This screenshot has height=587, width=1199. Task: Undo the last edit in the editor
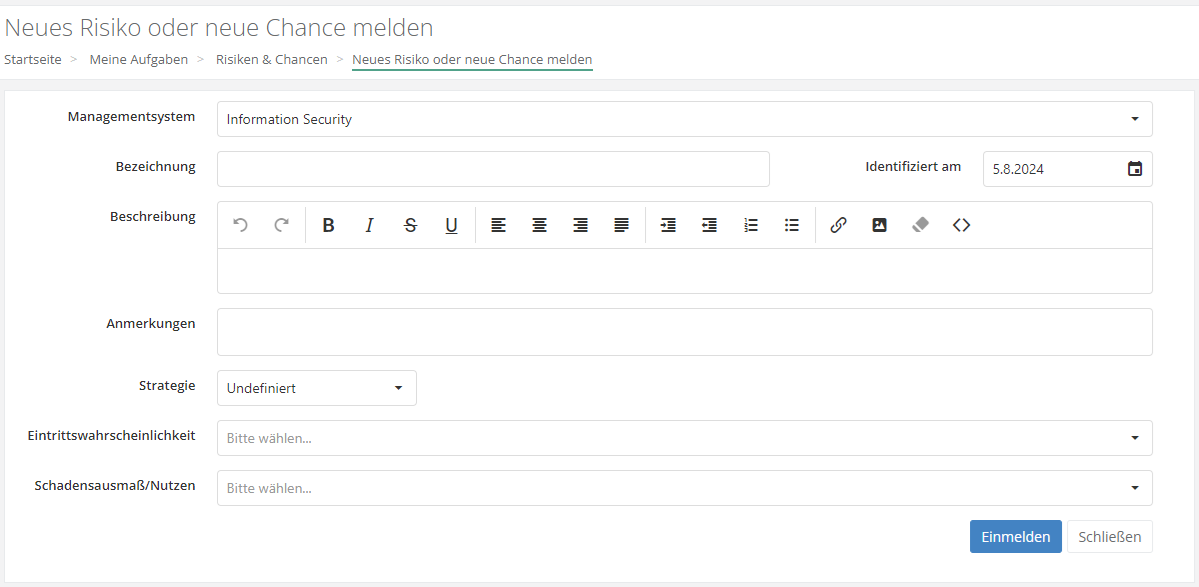point(240,226)
